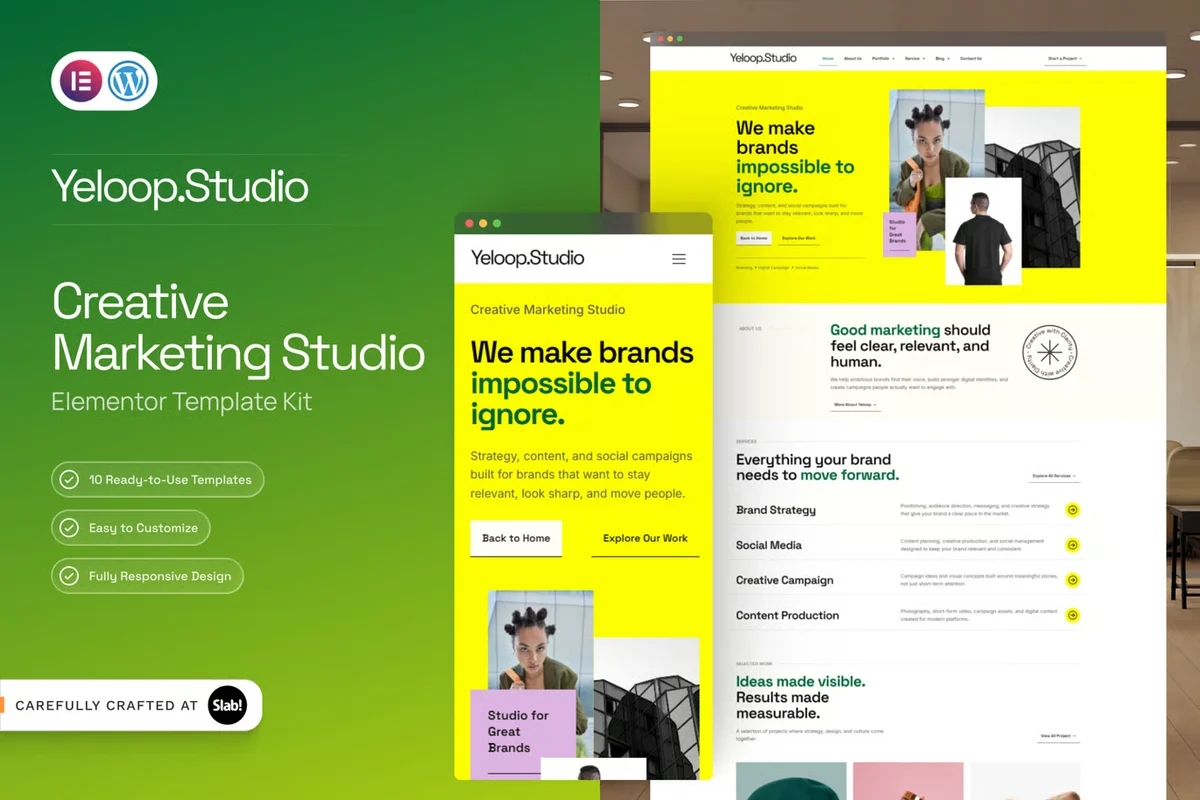Click the Creative Campaign service title
The height and width of the screenshot is (800, 1200).
pos(785,580)
